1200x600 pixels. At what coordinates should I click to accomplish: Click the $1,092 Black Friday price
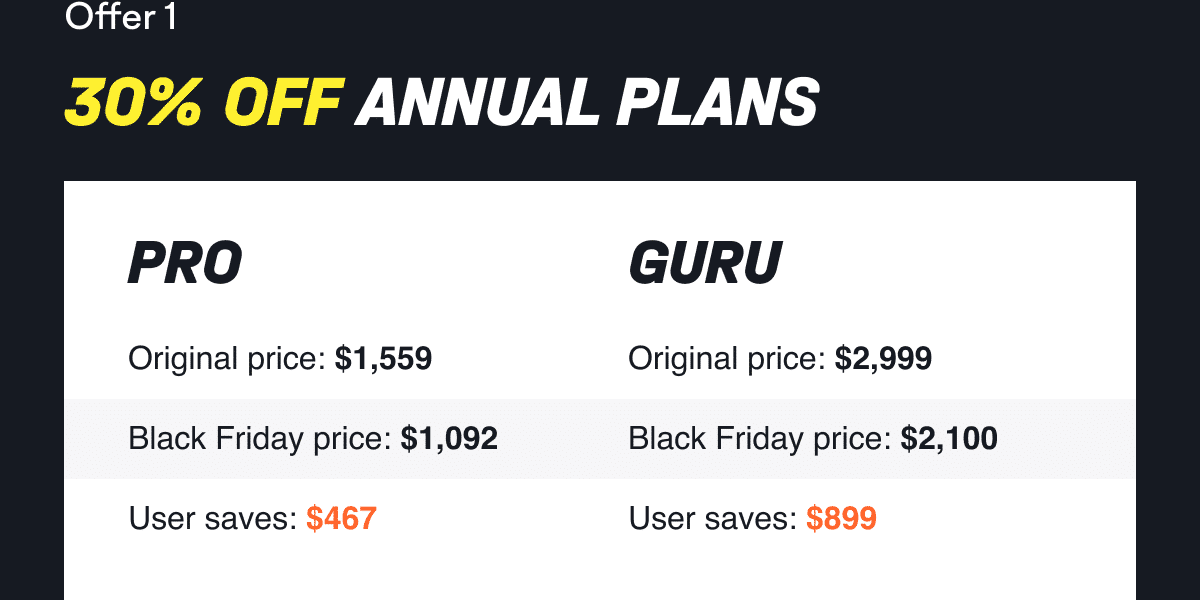(449, 438)
